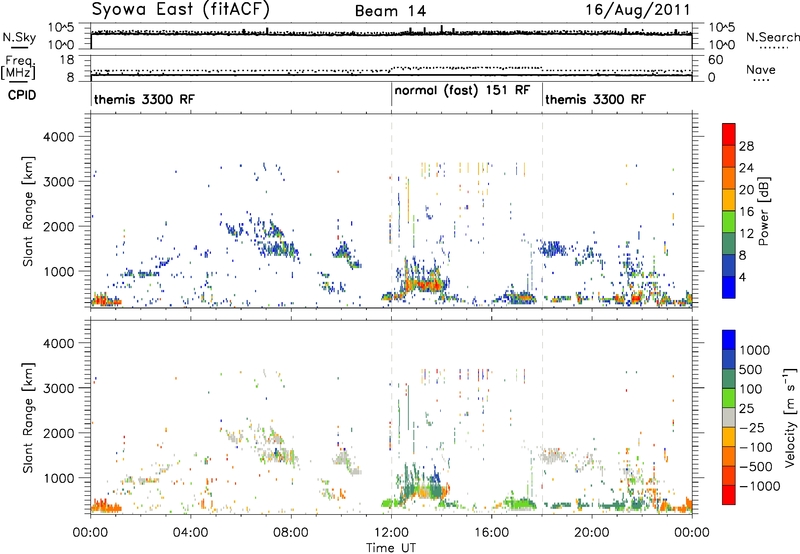The width and height of the screenshot is (800, 554).
Task: Select the "4" value on the Power colorbar
Action: [x=742, y=278]
